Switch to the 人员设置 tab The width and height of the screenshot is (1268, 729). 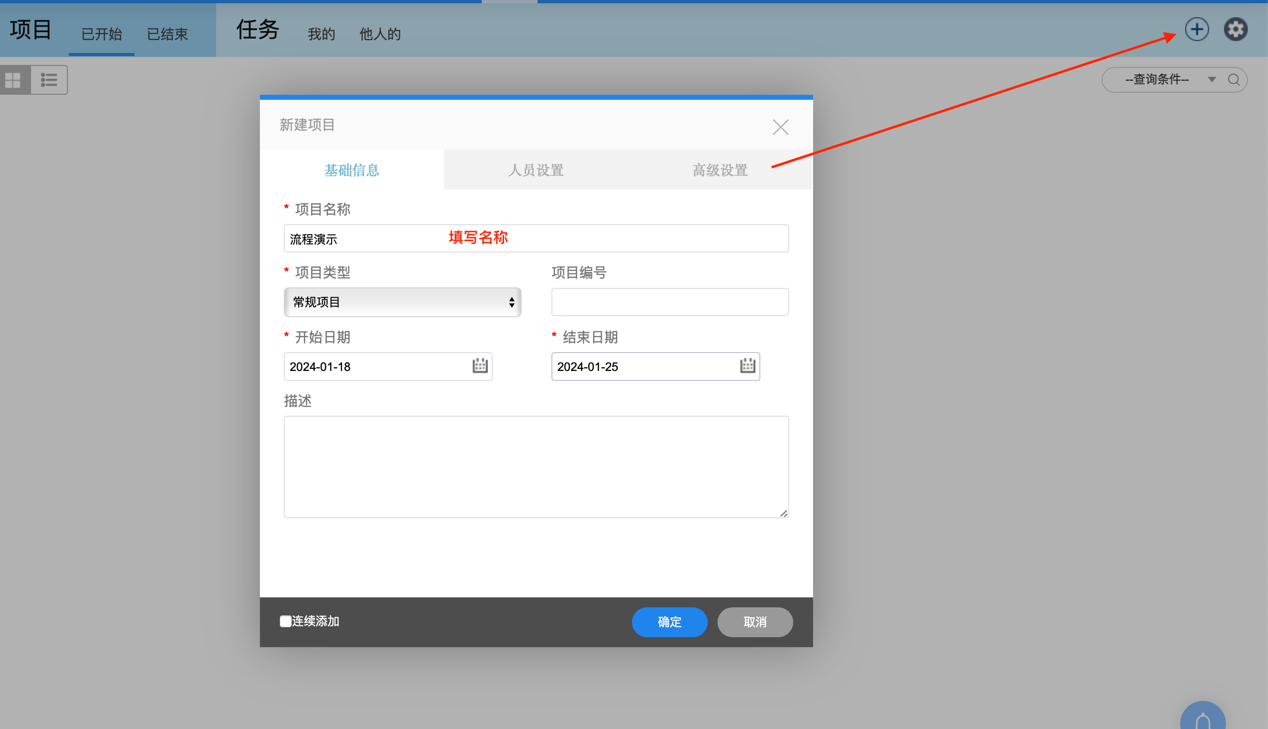pos(536,170)
